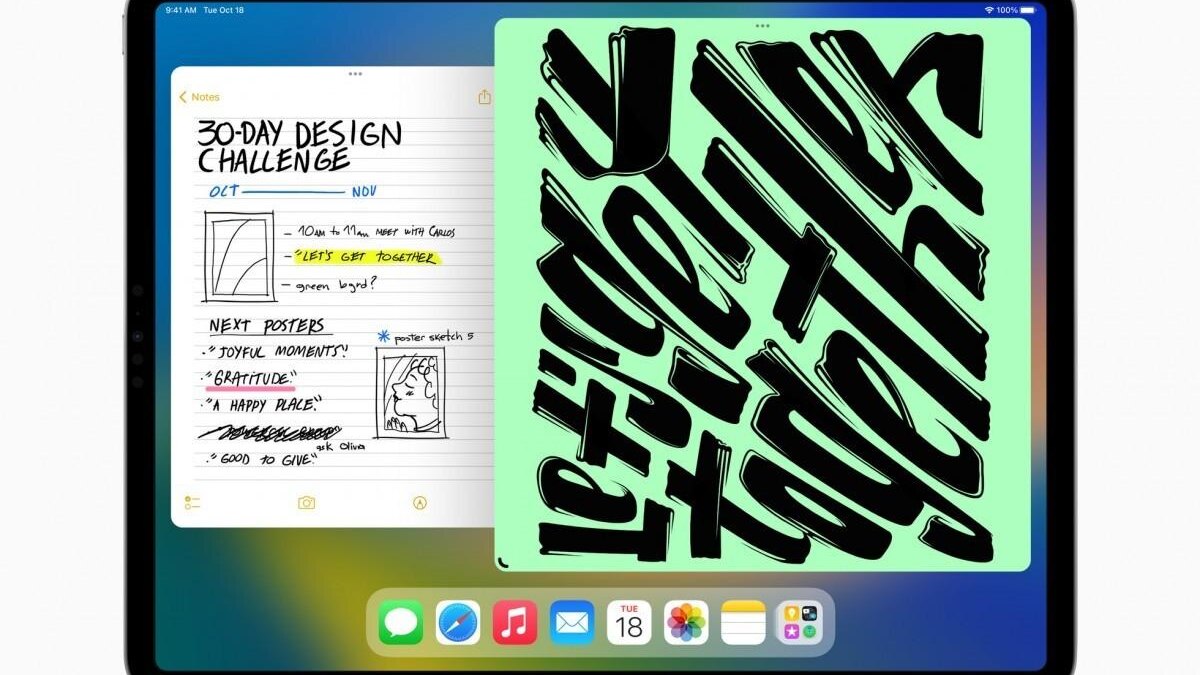The width and height of the screenshot is (1200, 675).
Task: Open the multitasking menu above the green poster window
Action: [x=763, y=25]
